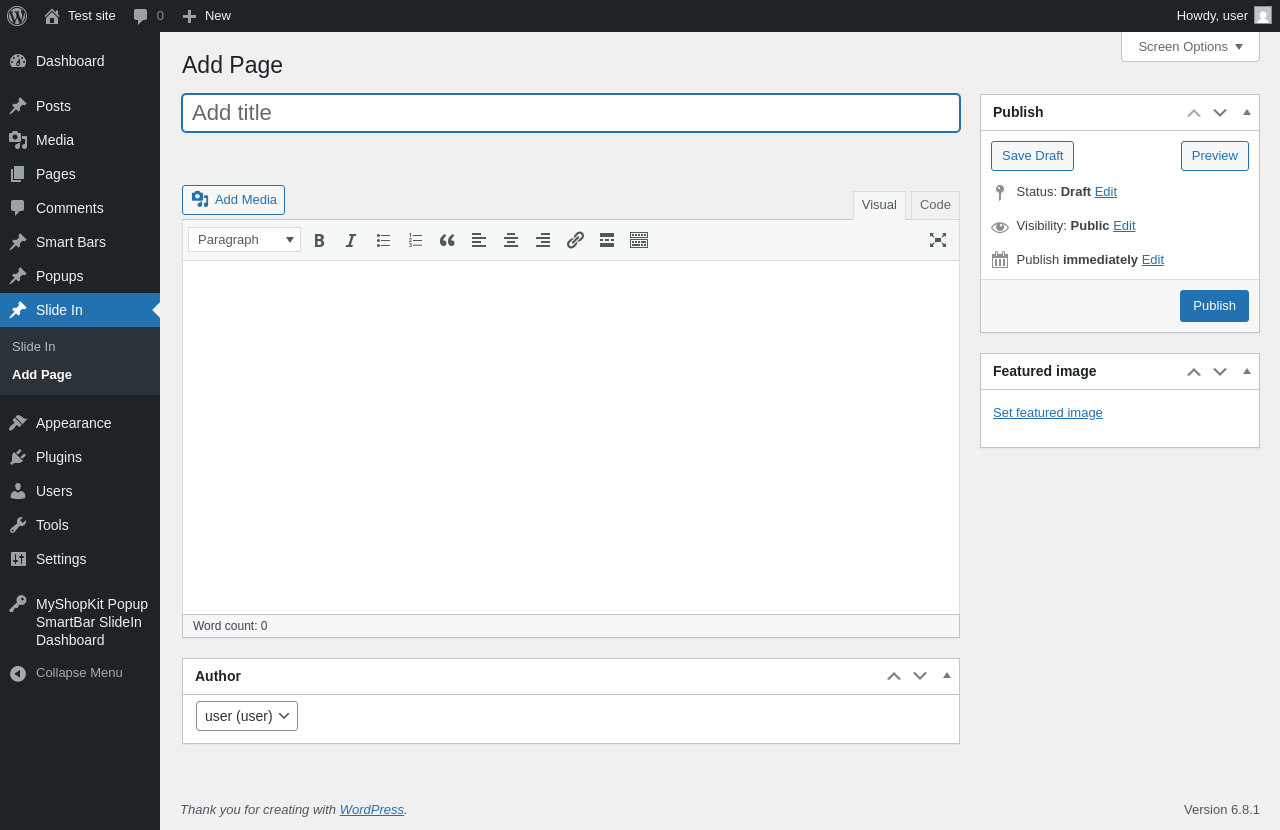
Task: Click the blue Publish button
Action: click(1214, 306)
